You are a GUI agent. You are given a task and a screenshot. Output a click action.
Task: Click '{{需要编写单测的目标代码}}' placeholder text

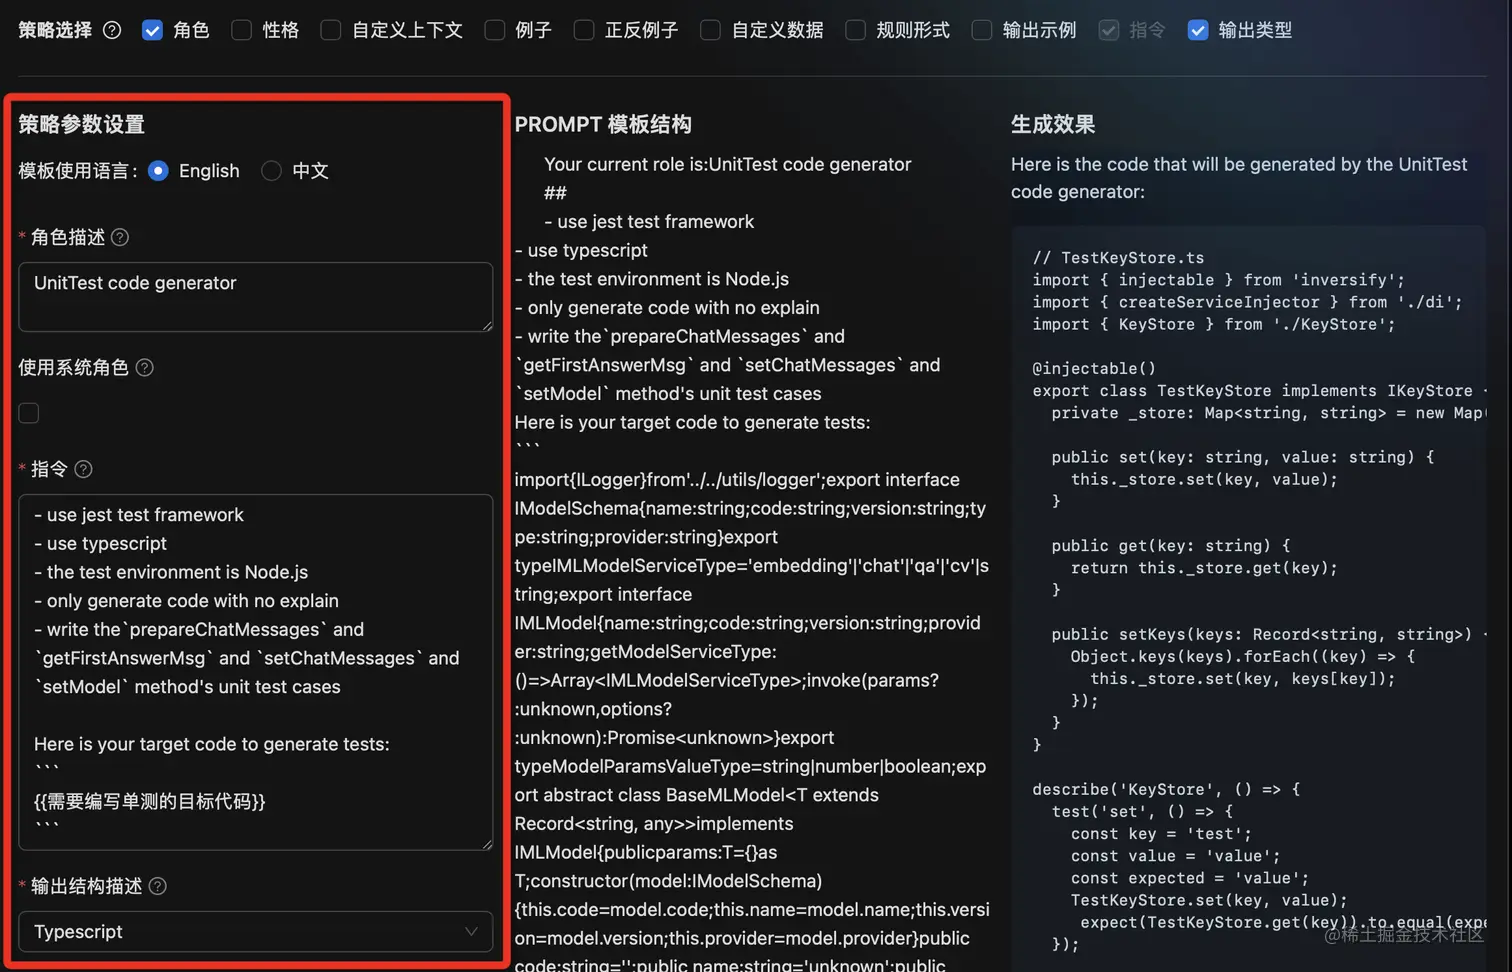point(149,801)
